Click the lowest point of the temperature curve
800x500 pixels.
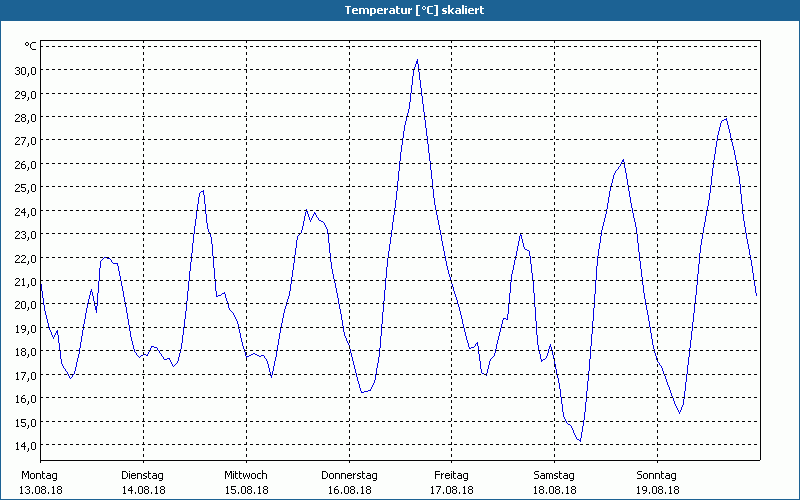pyautogui.click(x=580, y=441)
